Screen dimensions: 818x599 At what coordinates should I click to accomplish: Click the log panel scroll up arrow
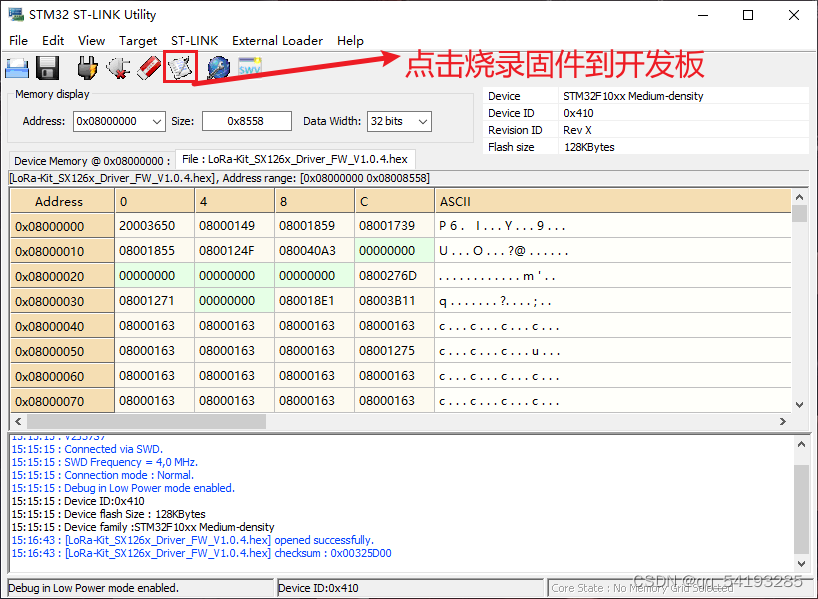coord(802,444)
